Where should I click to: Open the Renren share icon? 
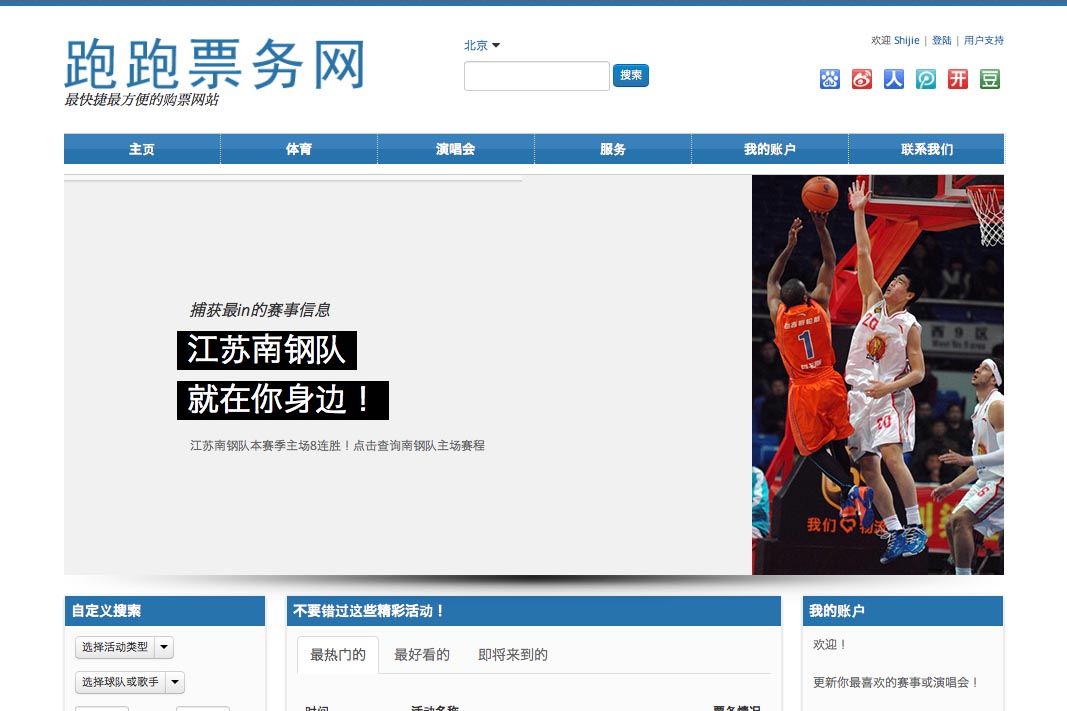tap(893, 79)
